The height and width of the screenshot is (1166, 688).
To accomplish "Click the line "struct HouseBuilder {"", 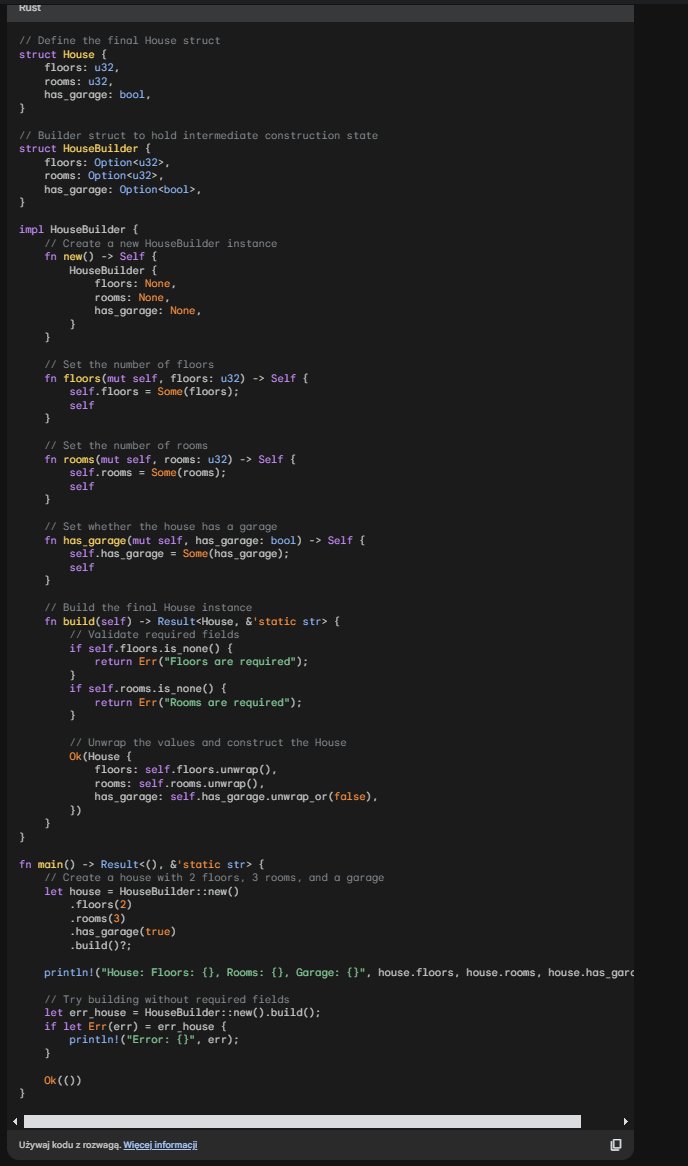I will (x=85, y=149).
